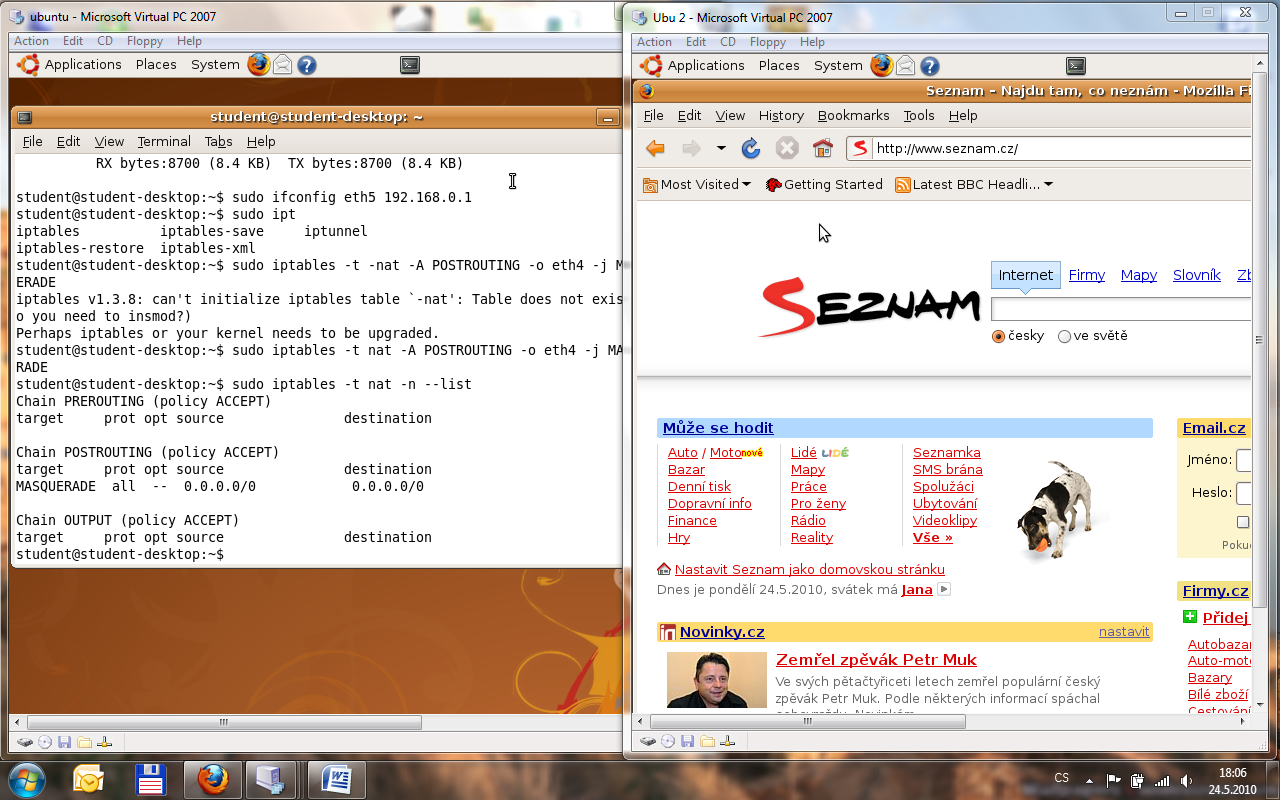Open Virtual PC from Windows taskbar

tap(270, 778)
